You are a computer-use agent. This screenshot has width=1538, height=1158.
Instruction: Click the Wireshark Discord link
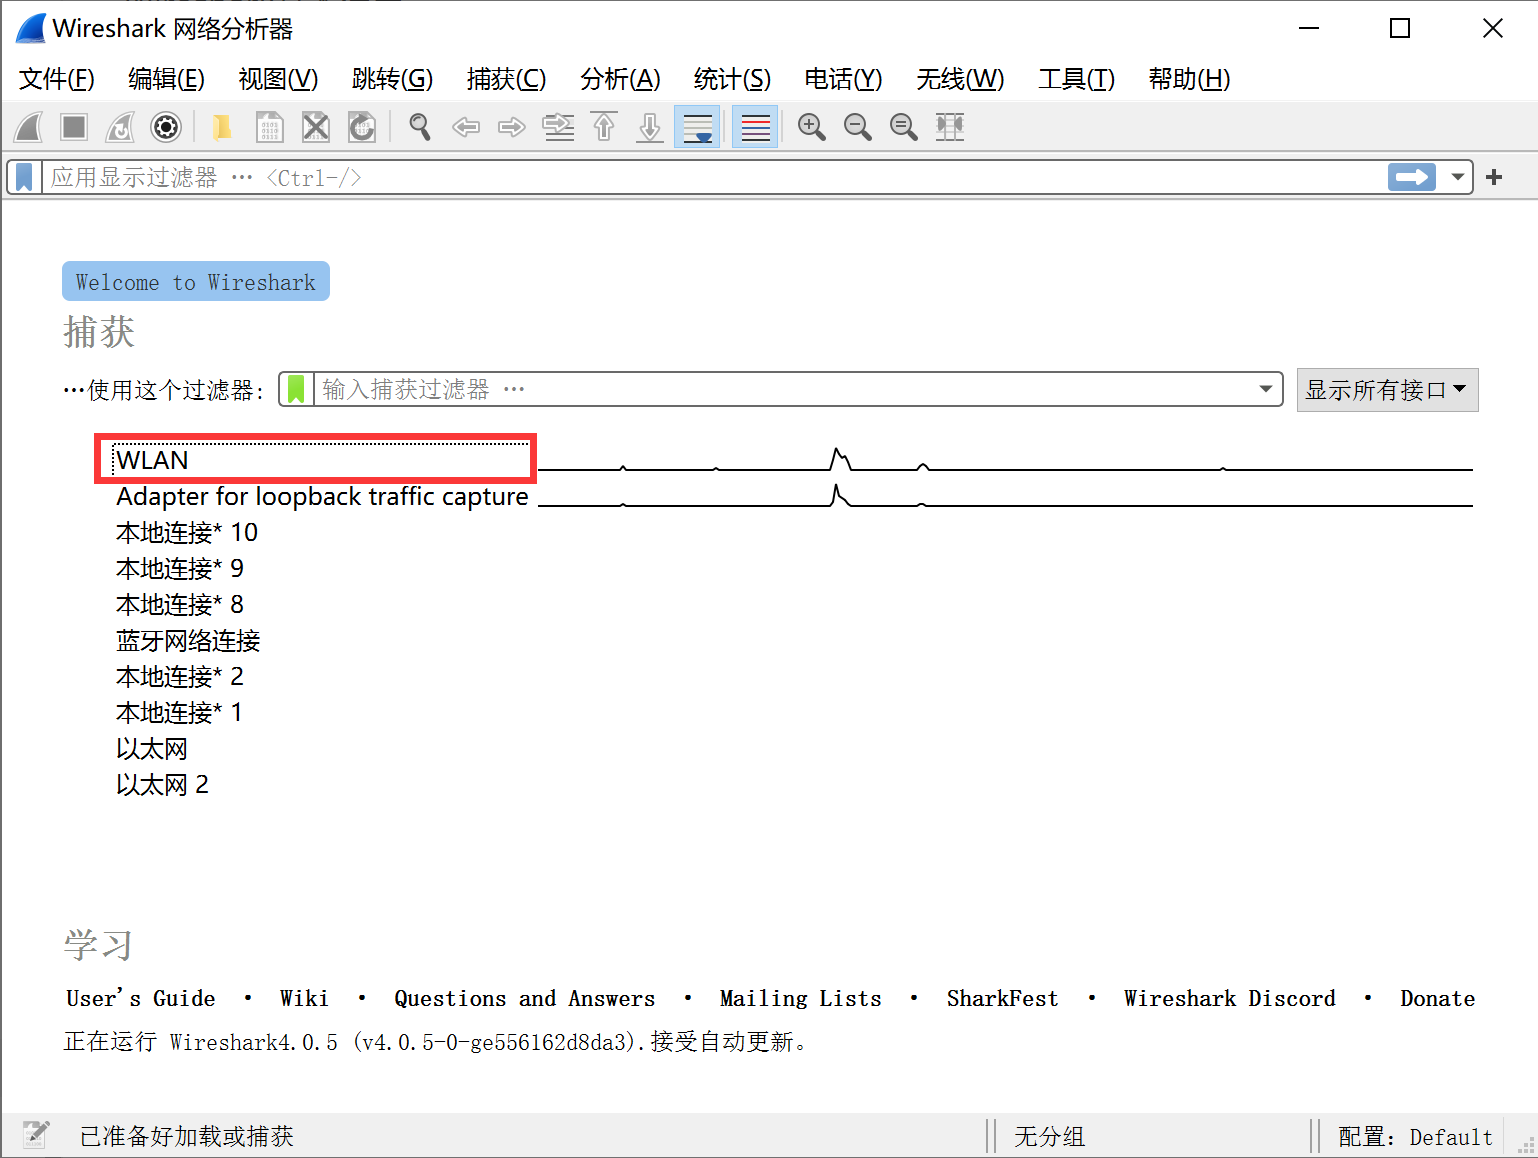[x=1229, y=998]
